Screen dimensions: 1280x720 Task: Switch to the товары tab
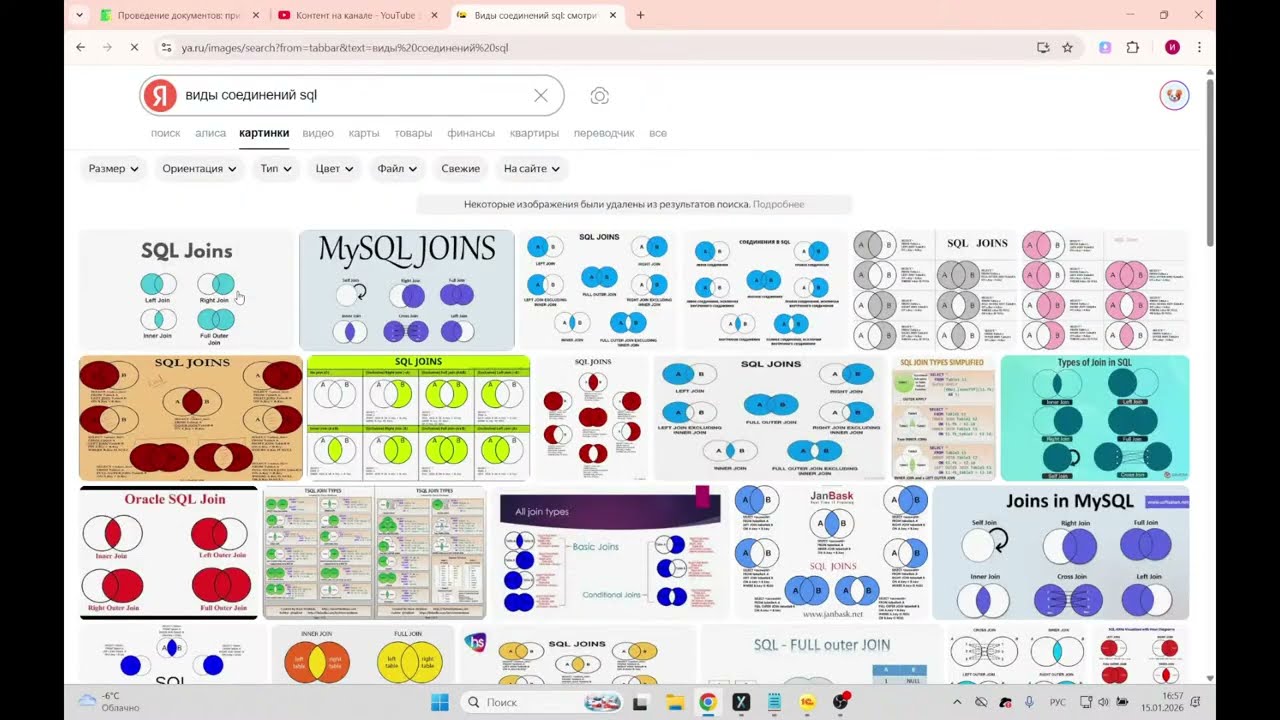pyautogui.click(x=413, y=133)
